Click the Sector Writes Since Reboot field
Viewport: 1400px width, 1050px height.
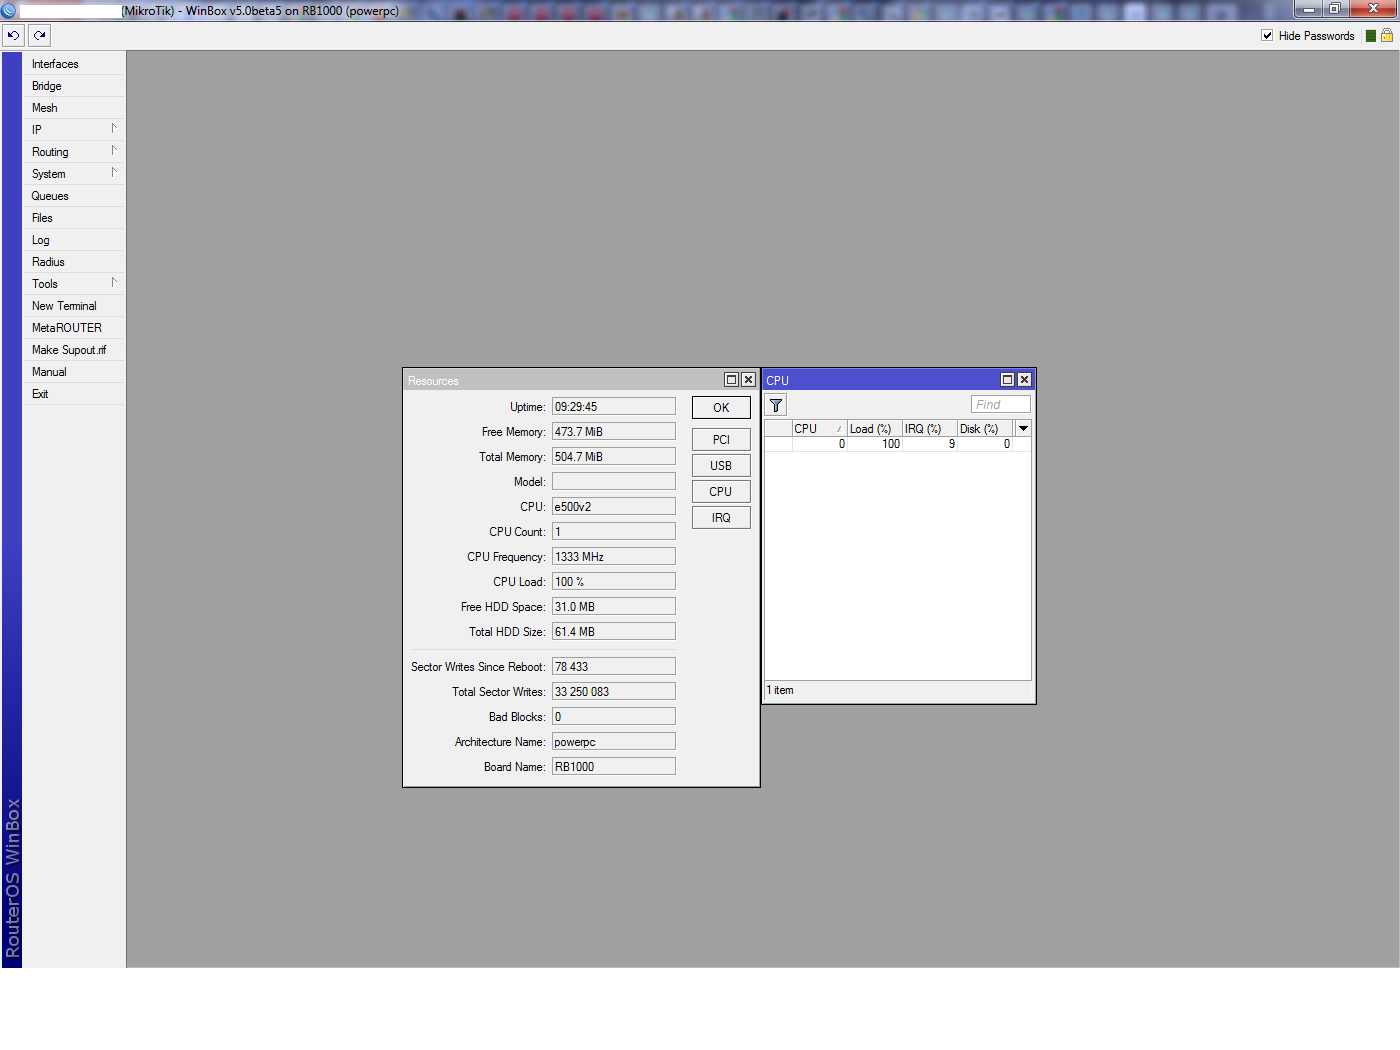click(x=614, y=667)
